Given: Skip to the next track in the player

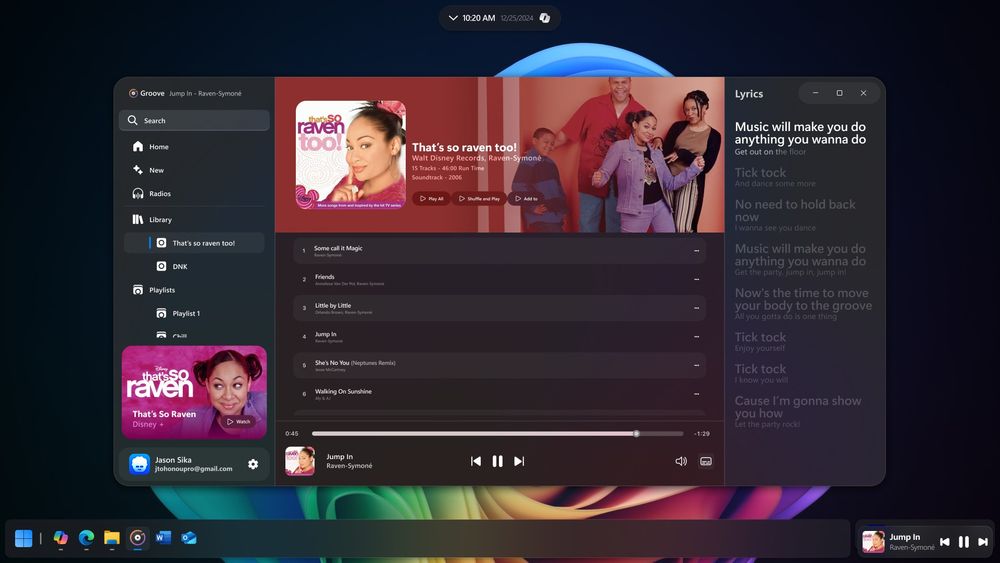Looking at the screenshot, I should (x=519, y=461).
